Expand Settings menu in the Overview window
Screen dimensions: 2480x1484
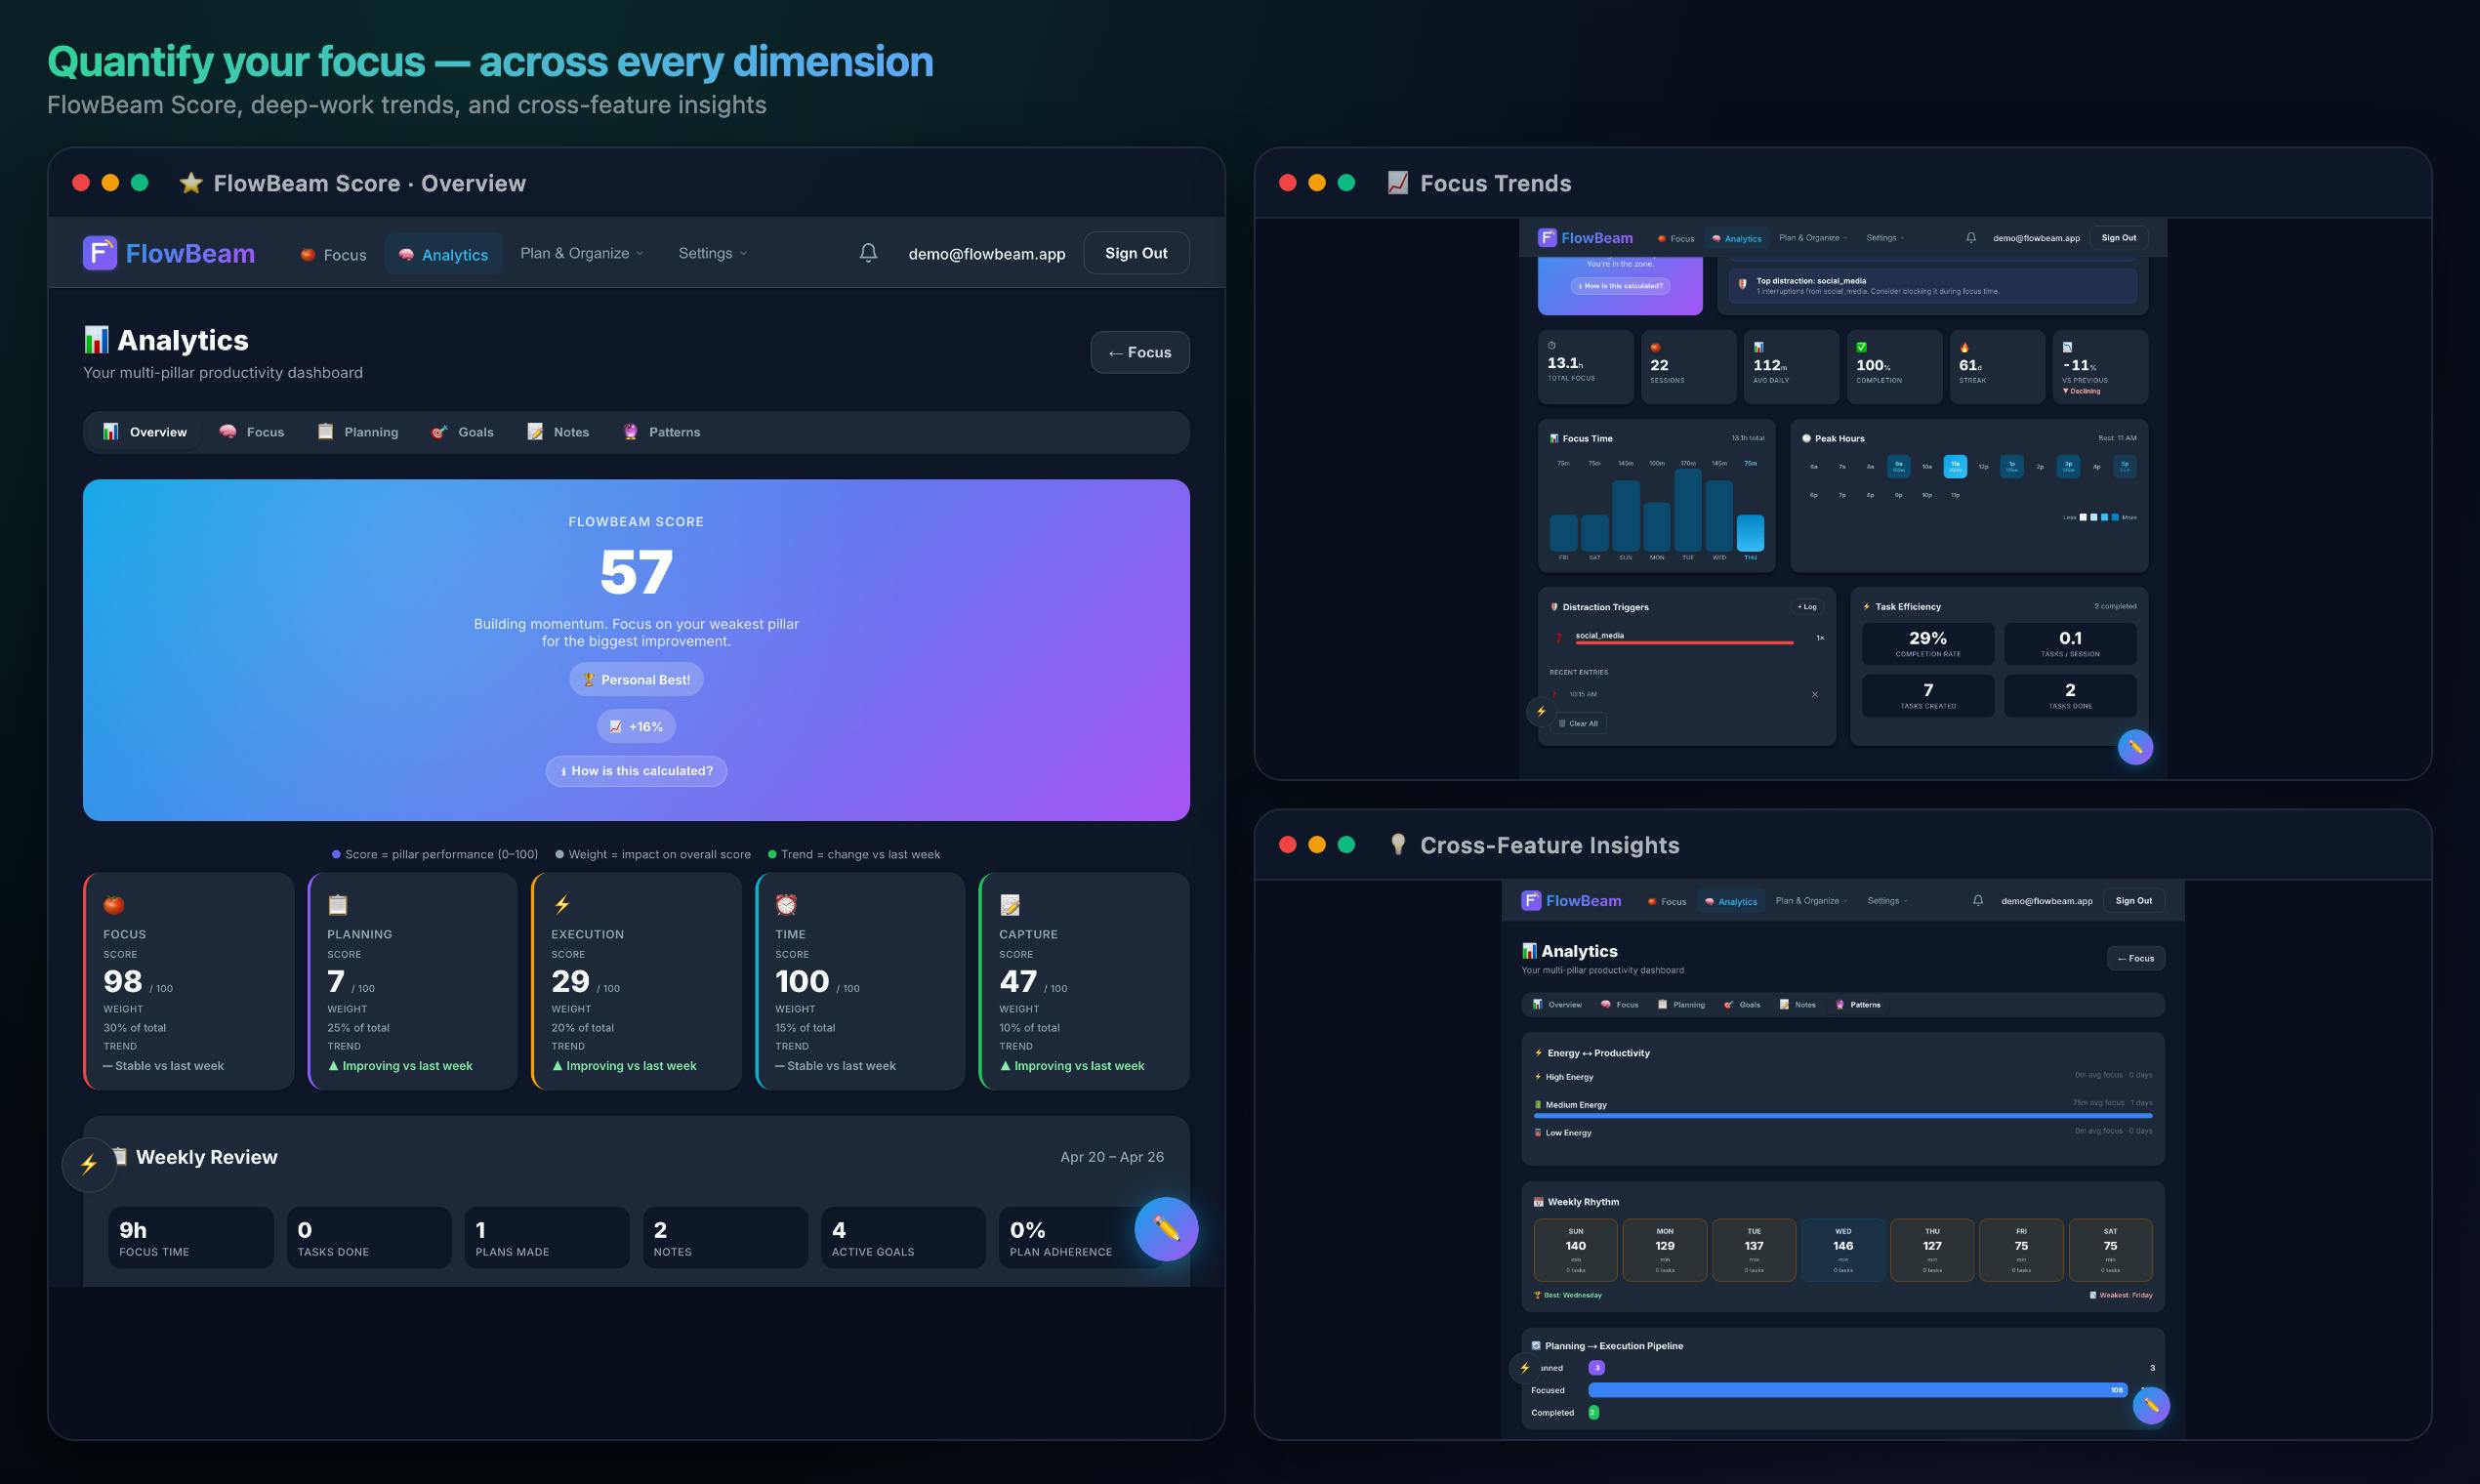click(x=713, y=253)
